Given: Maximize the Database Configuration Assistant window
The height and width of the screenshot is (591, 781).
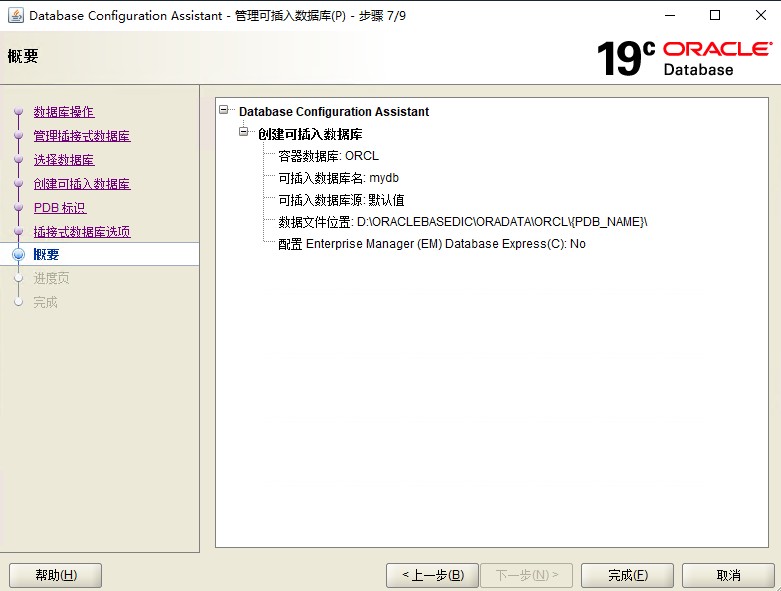Looking at the screenshot, I should (x=715, y=15).
